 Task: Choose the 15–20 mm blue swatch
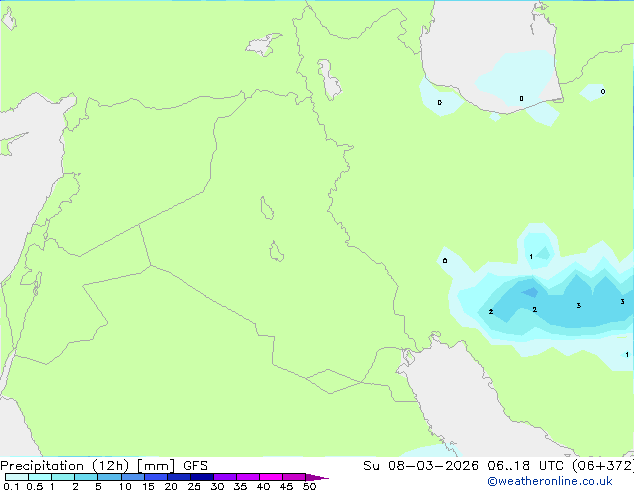[x=156, y=477]
